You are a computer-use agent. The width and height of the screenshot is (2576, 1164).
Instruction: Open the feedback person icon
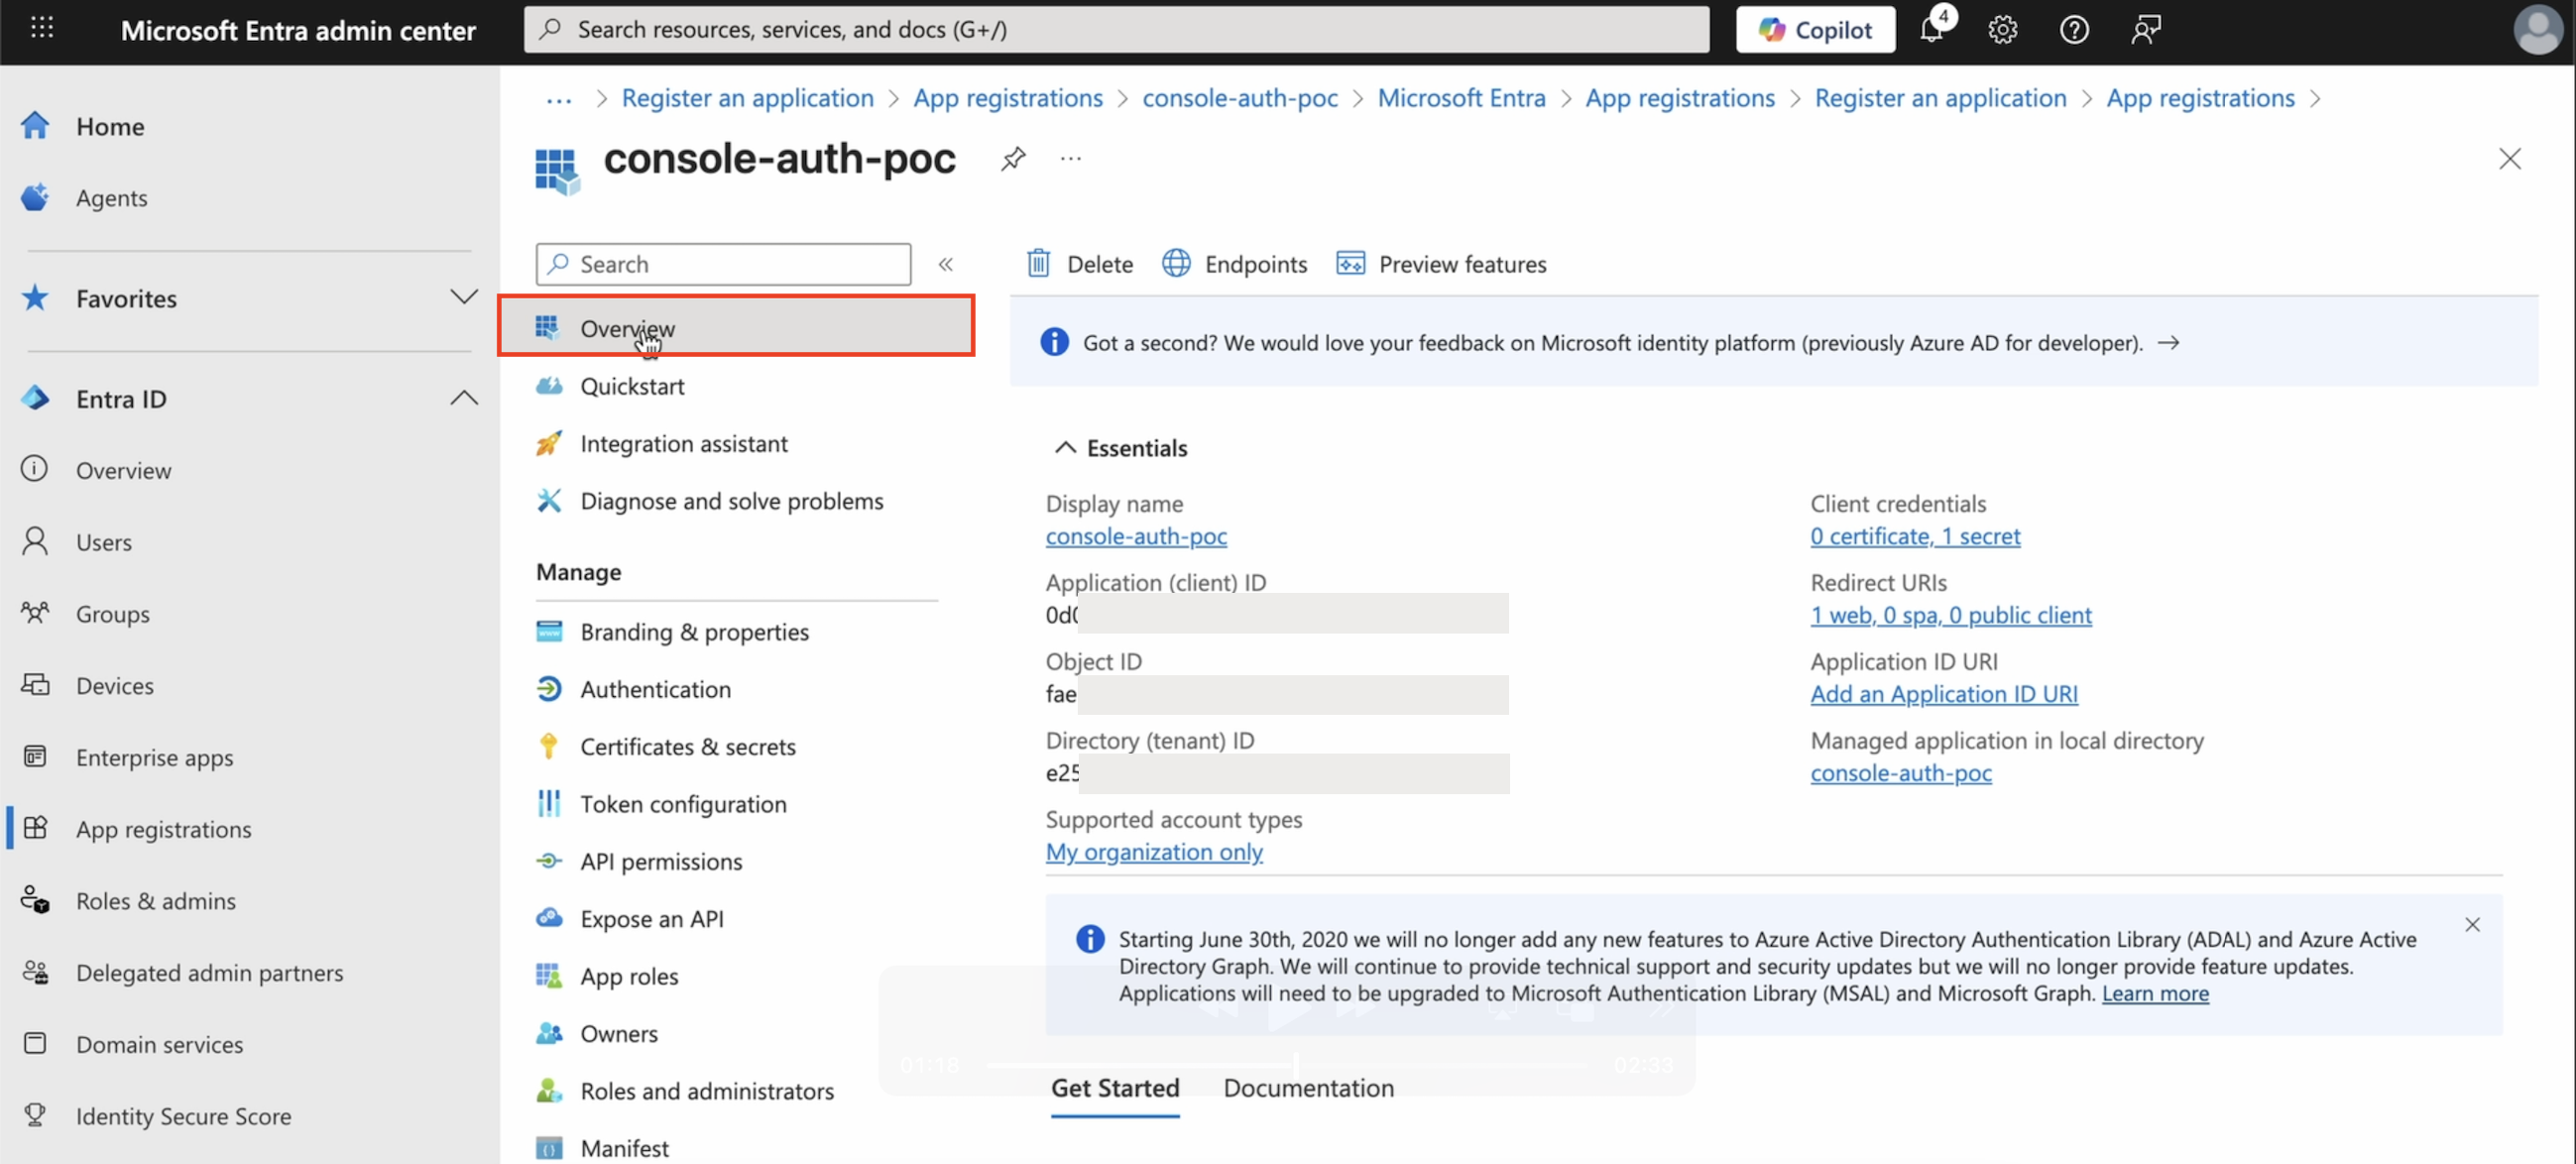(x=2145, y=30)
